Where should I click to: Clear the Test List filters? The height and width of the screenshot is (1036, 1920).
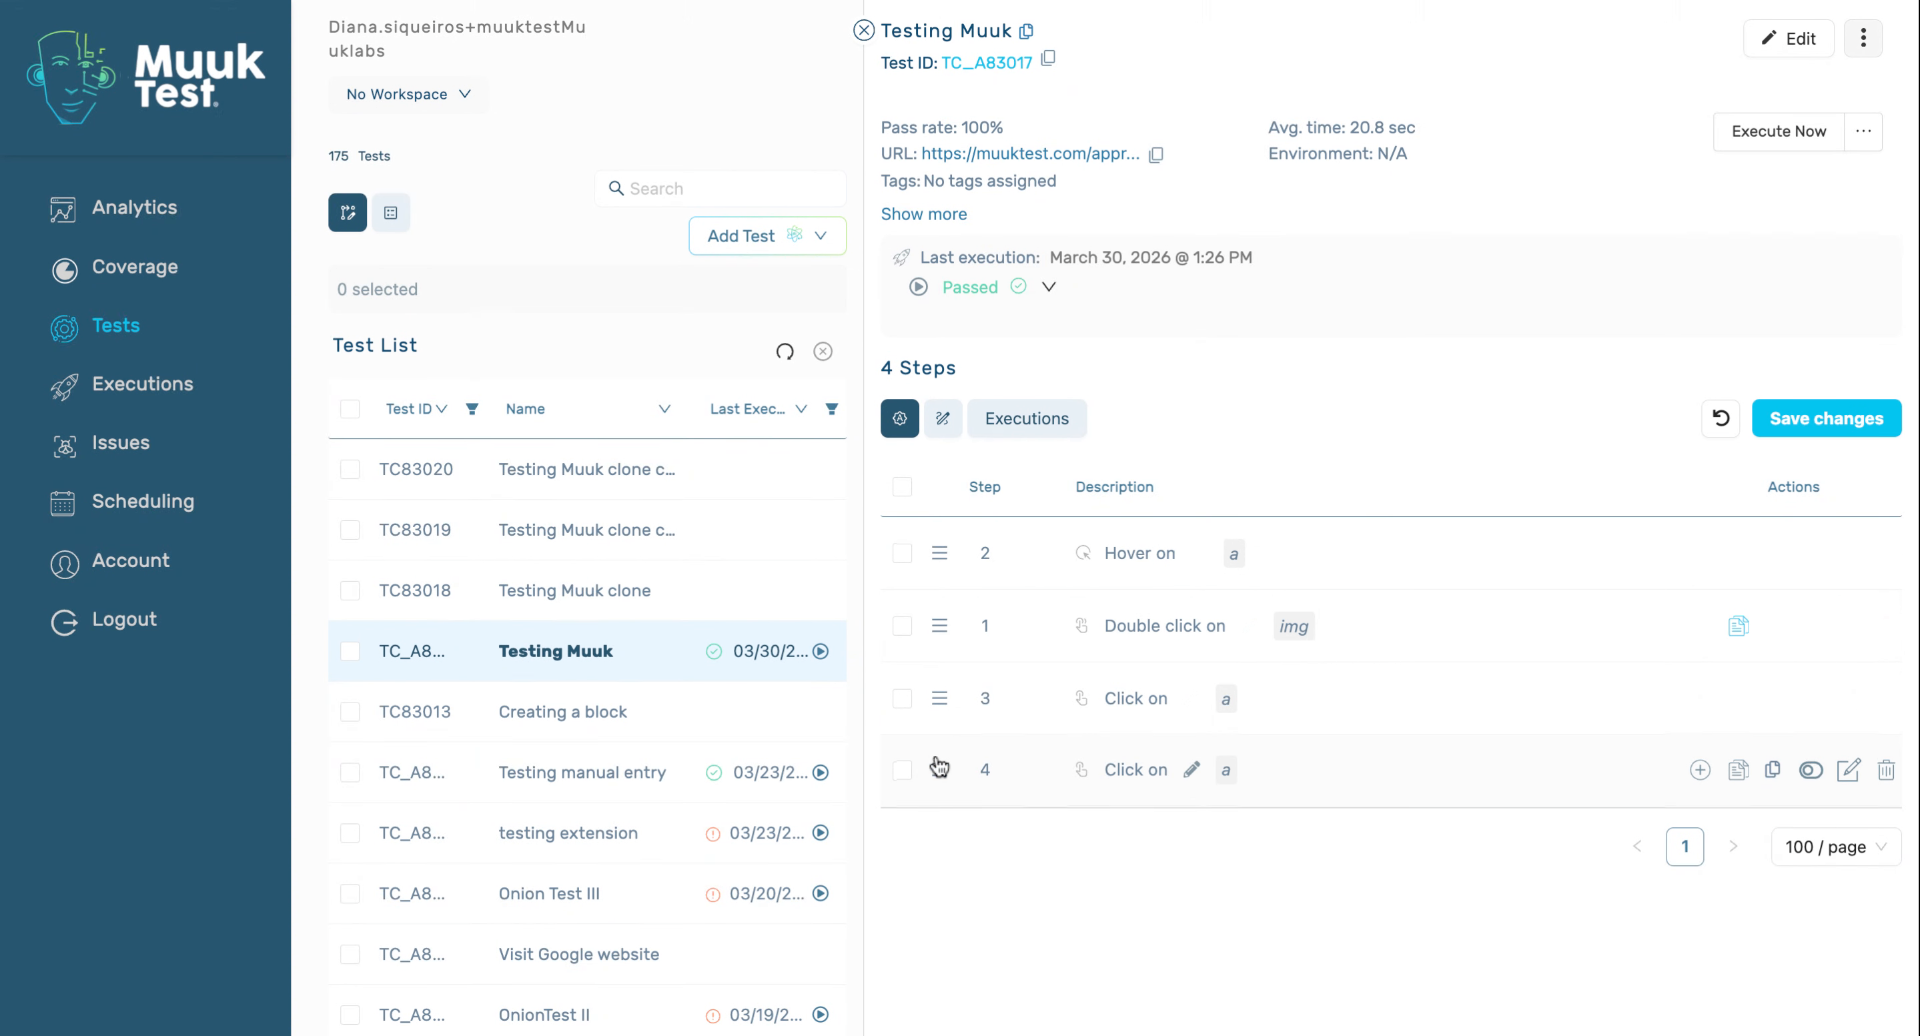pos(823,351)
